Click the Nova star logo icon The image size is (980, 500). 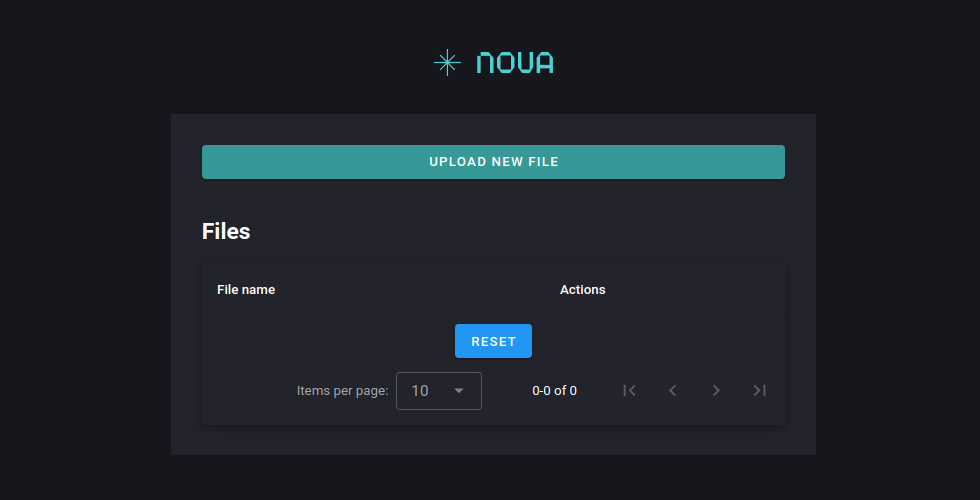point(448,62)
